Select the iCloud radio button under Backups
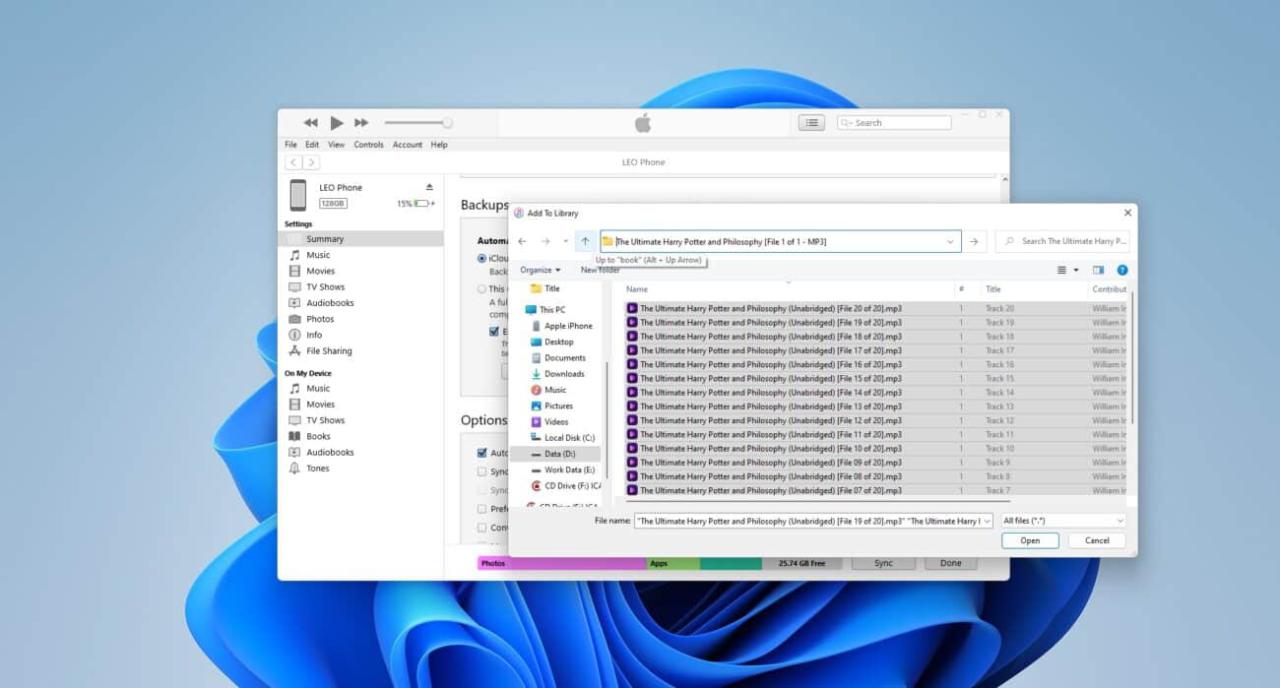 (x=482, y=258)
